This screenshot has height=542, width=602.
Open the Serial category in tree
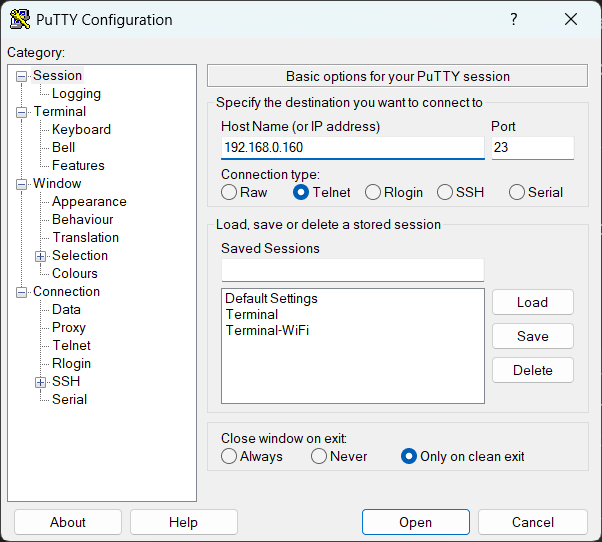click(x=69, y=400)
